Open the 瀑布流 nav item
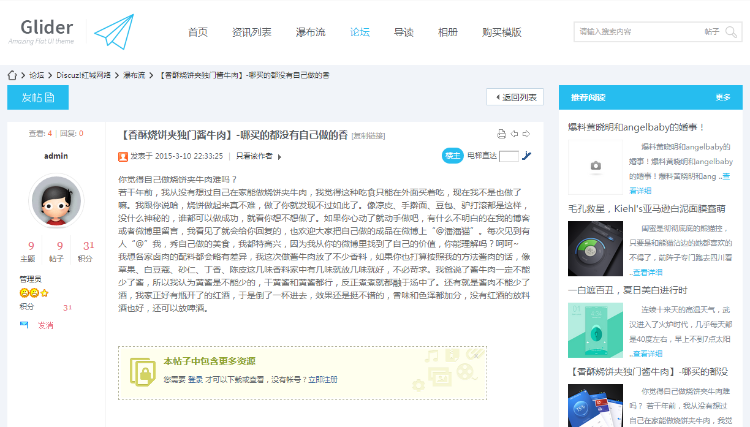Viewport: 750px width, 427px height. tap(310, 32)
